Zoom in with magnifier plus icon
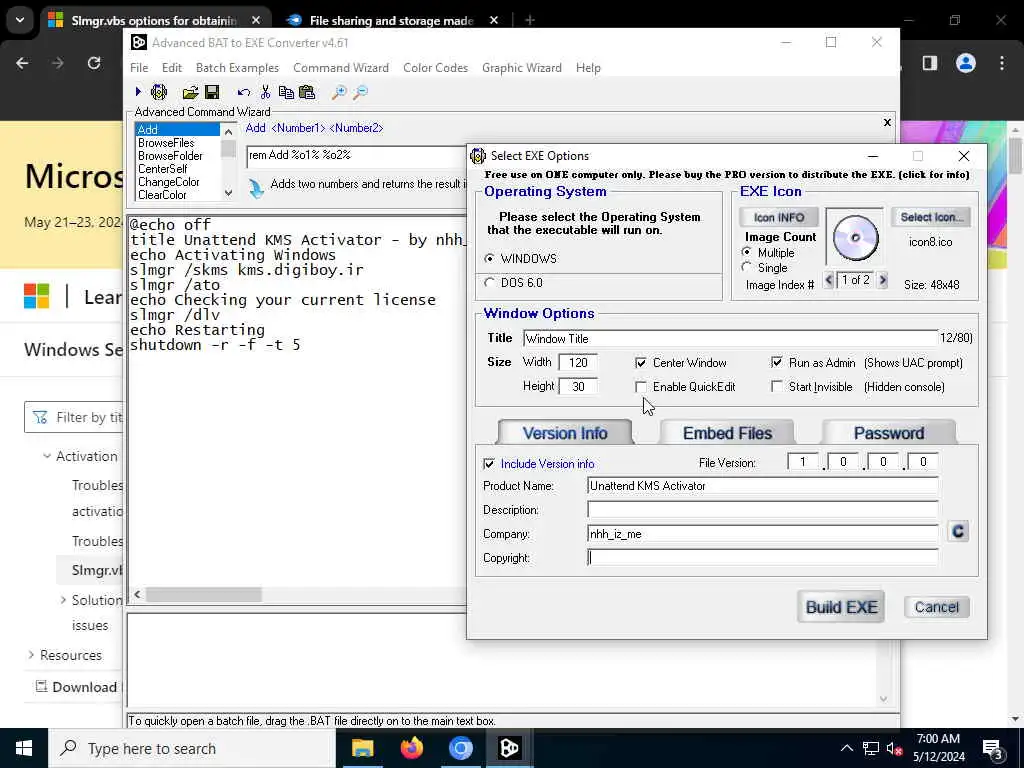This screenshot has width=1024, height=768. coord(339,92)
